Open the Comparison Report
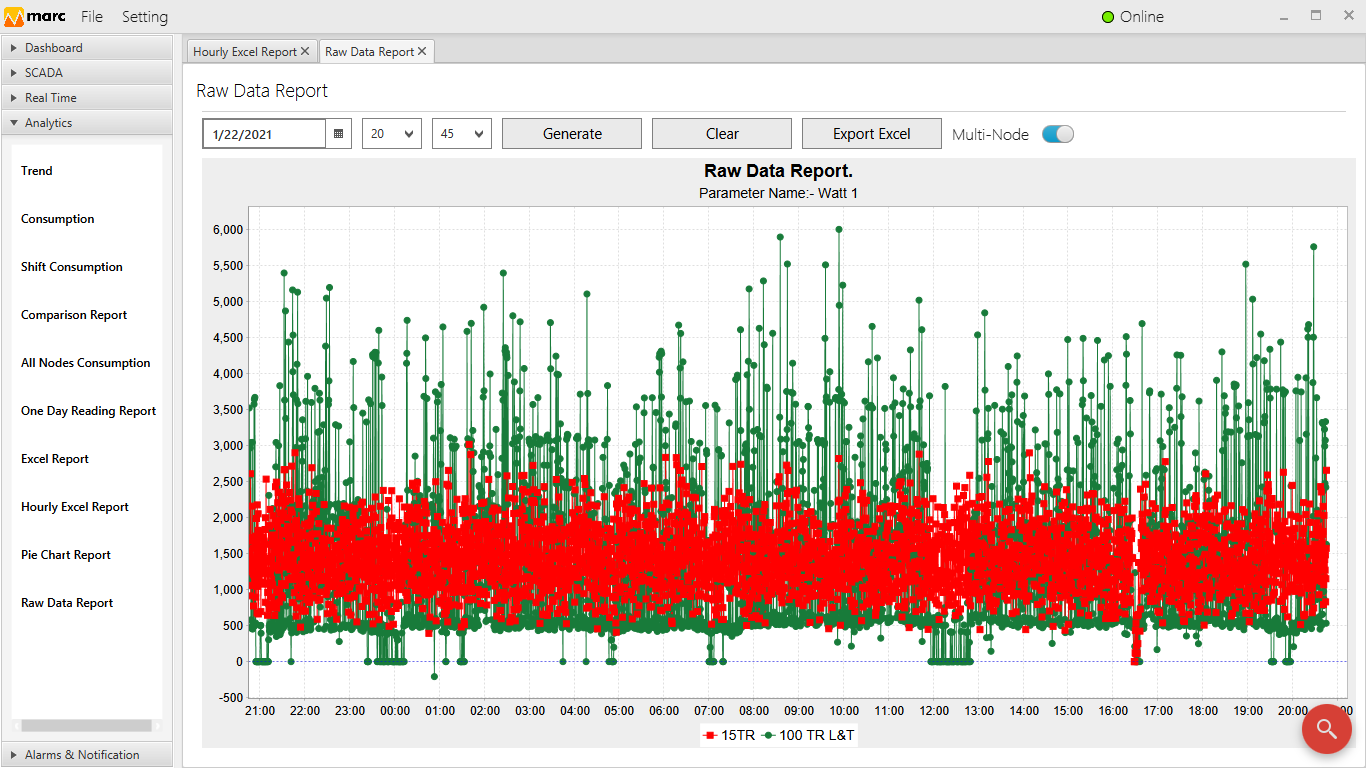The image size is (1366, 768). 74,315
